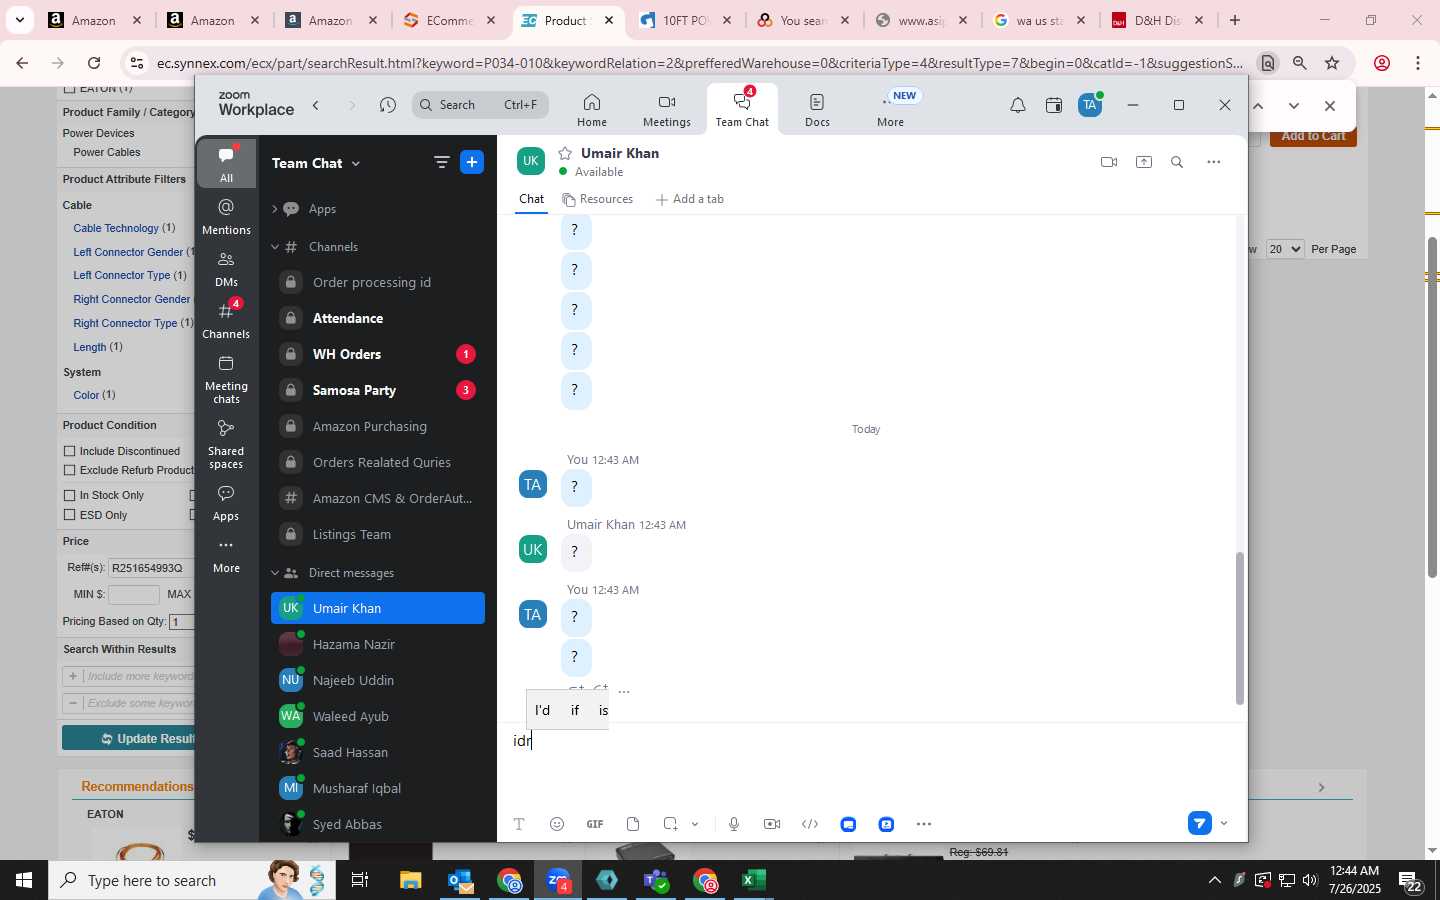Go back in Zoom navigation
The image size is (1440, 900).
[316, 105]
